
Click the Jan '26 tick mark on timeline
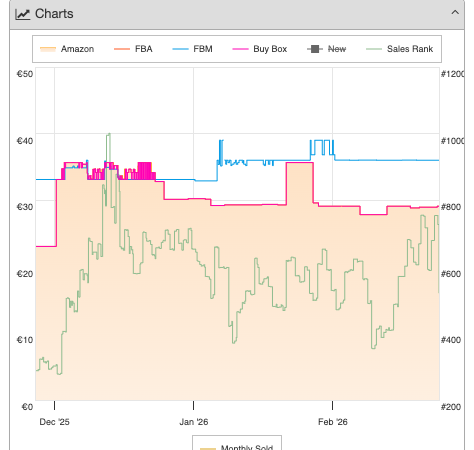click(x=193, y=406)
